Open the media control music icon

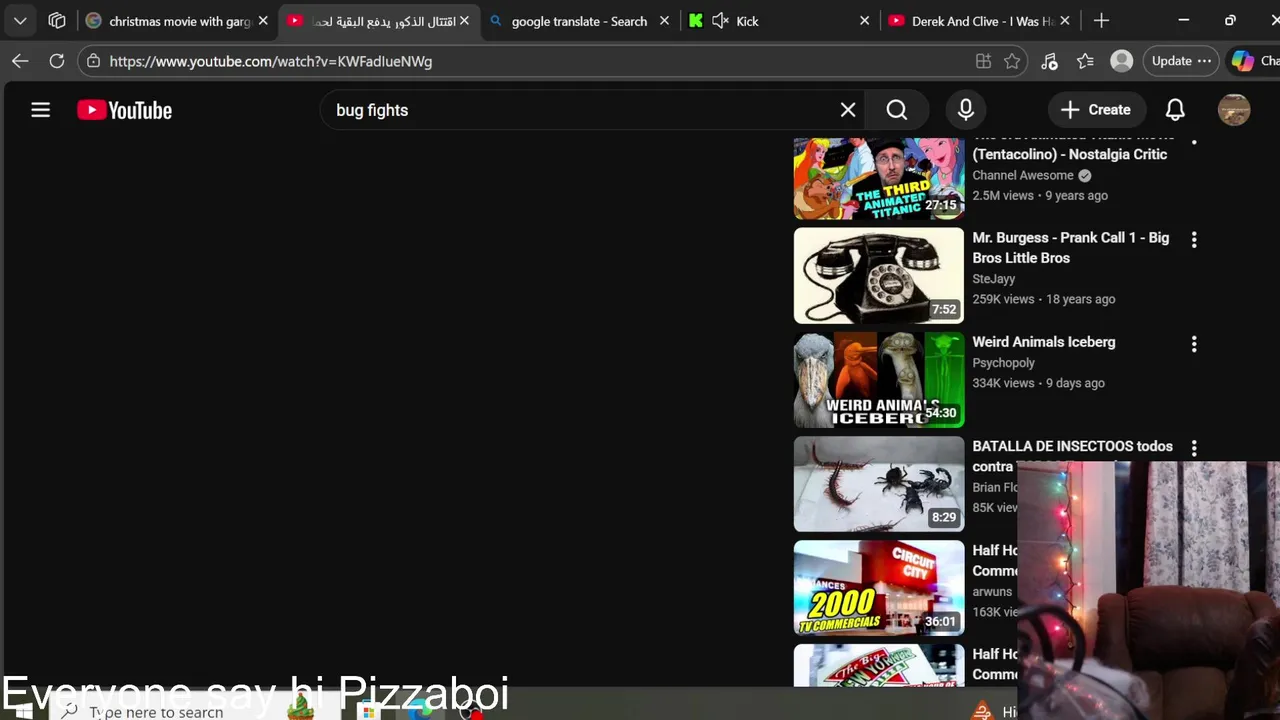click(1049, 61)
